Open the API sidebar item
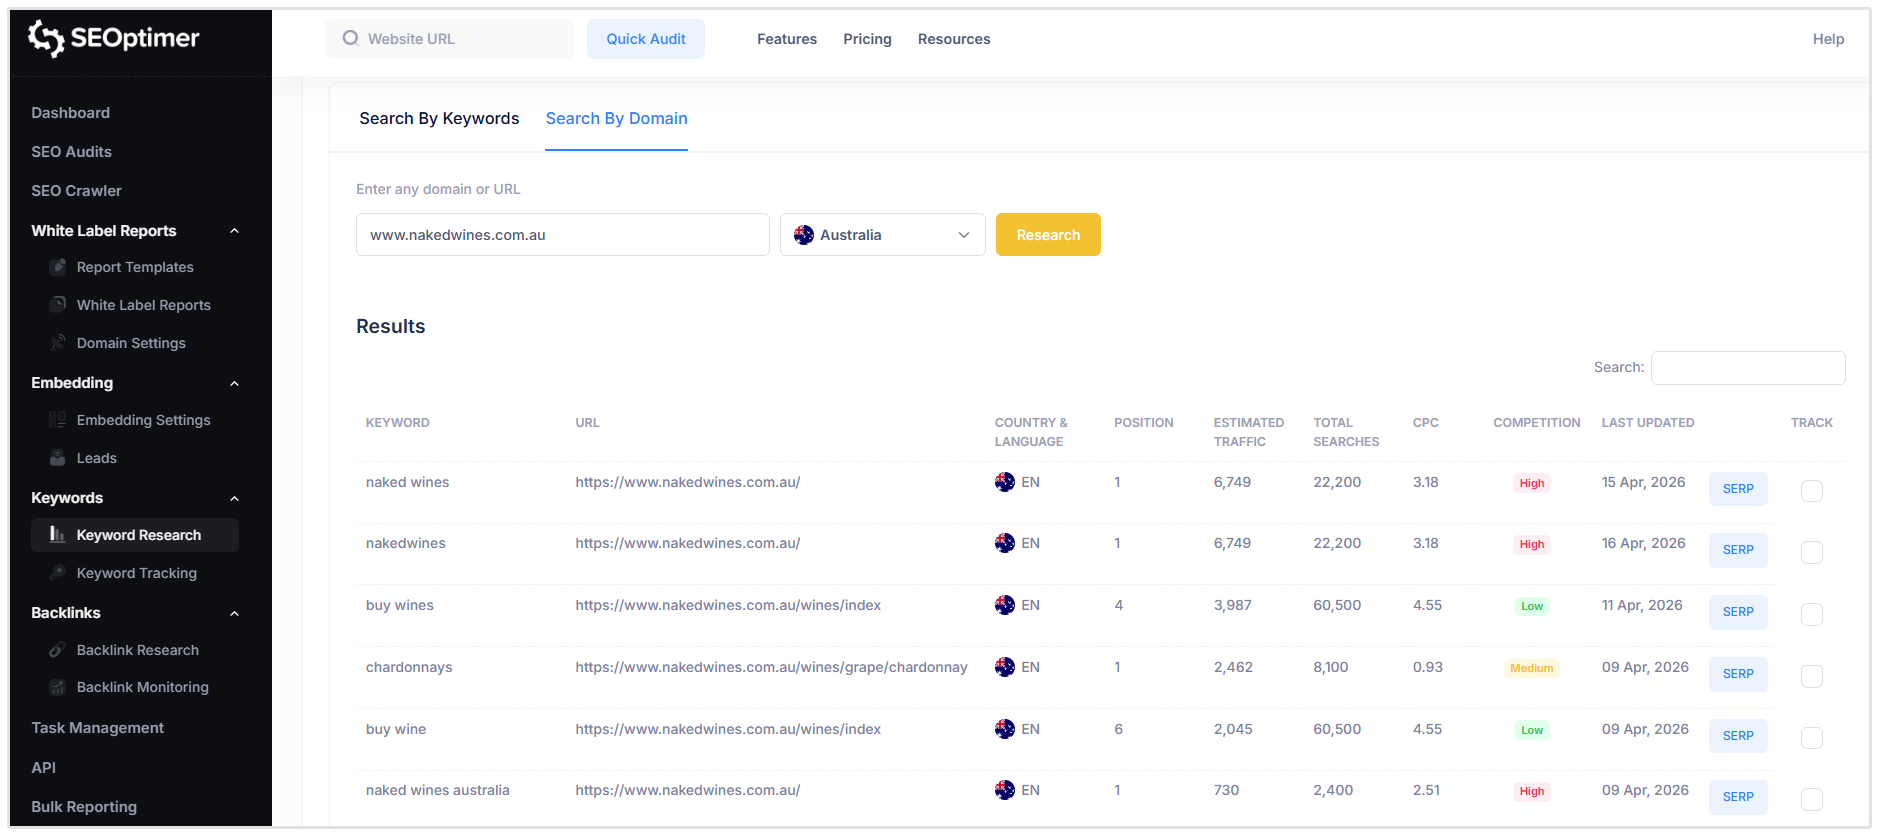The height and width of the screenshot is (836, 1879). click(43, 768)
